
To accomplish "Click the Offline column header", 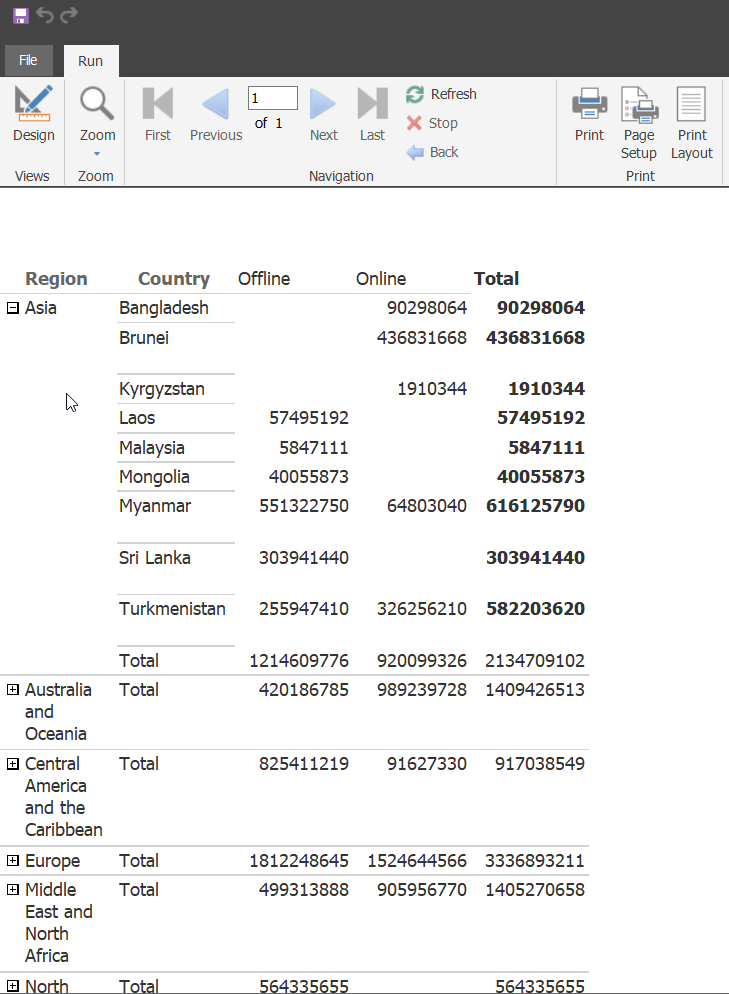I will tap(264, 279).
